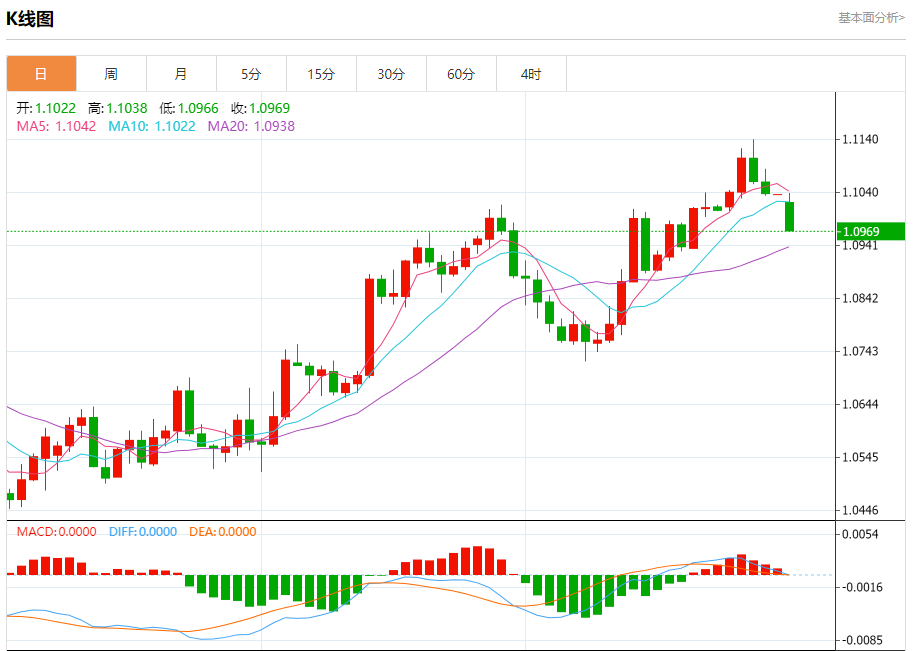Viewport: 913px width, 651px height.
Task: Switch to the 月 monthly tab
Action: (x=181, y=74)
